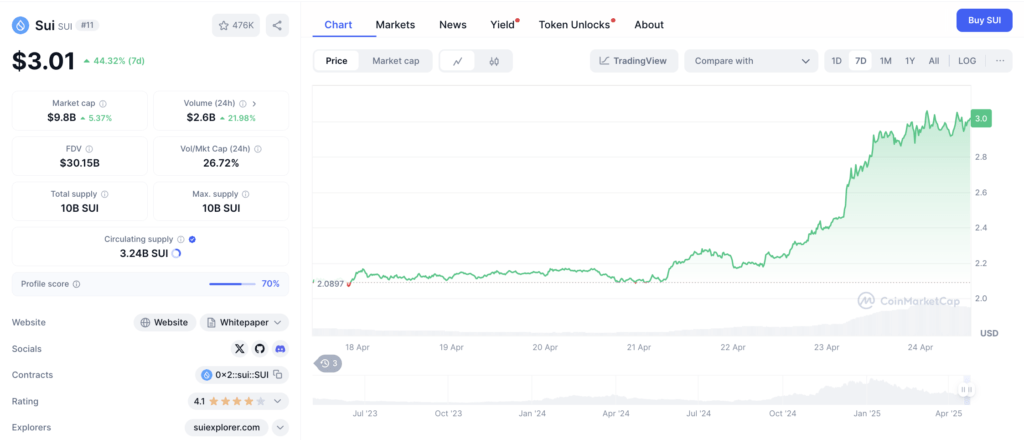This screenshot has width=1024, height=440.
Task: Click the 70% profile score value
Action: pos(270,284)
